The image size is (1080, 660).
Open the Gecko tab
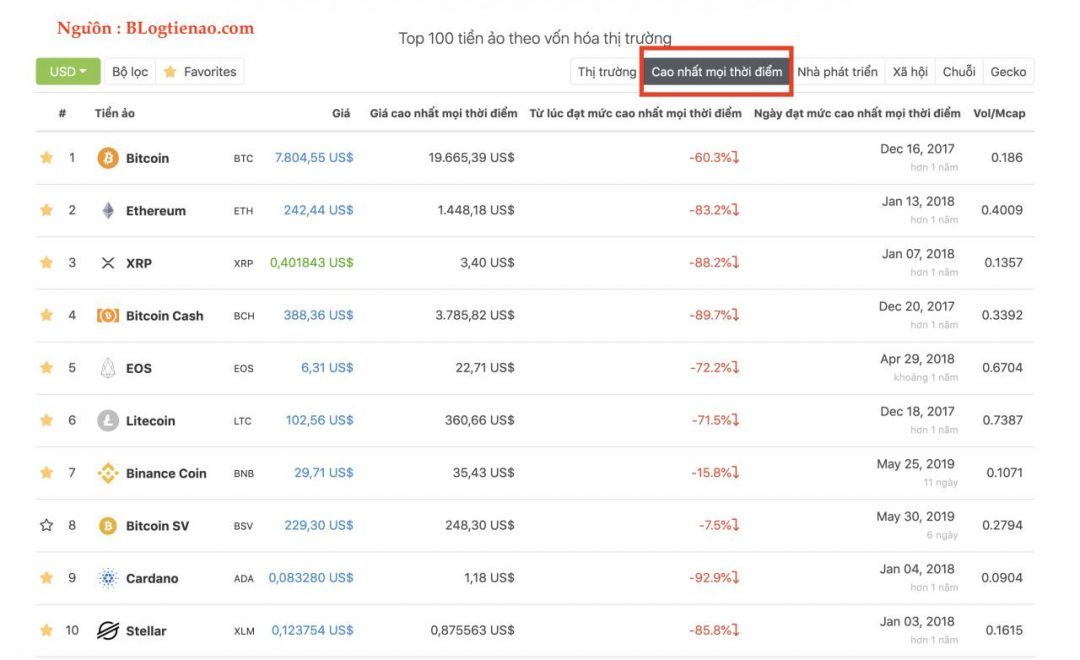[1008, 72]
